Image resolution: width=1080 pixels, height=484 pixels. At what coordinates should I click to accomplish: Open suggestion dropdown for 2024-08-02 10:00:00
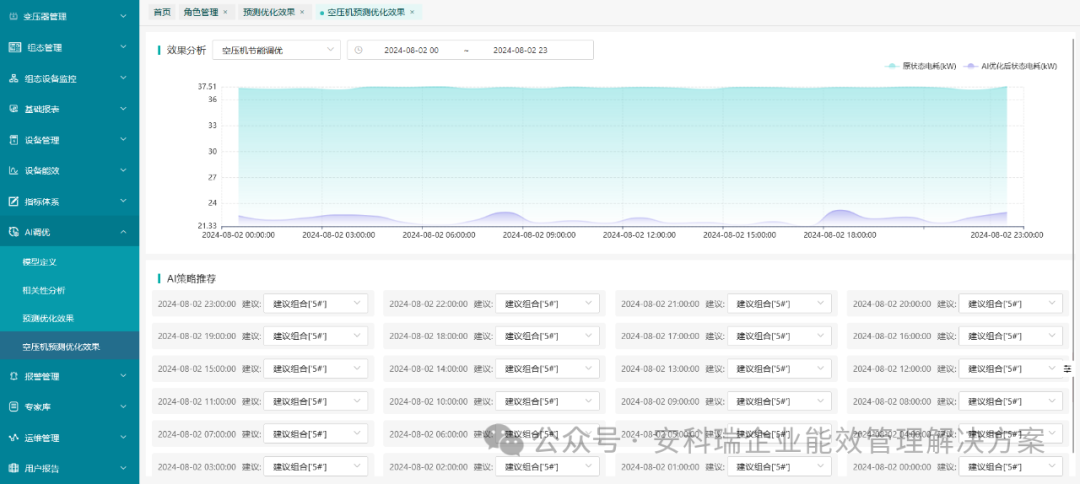click(547, 401)
